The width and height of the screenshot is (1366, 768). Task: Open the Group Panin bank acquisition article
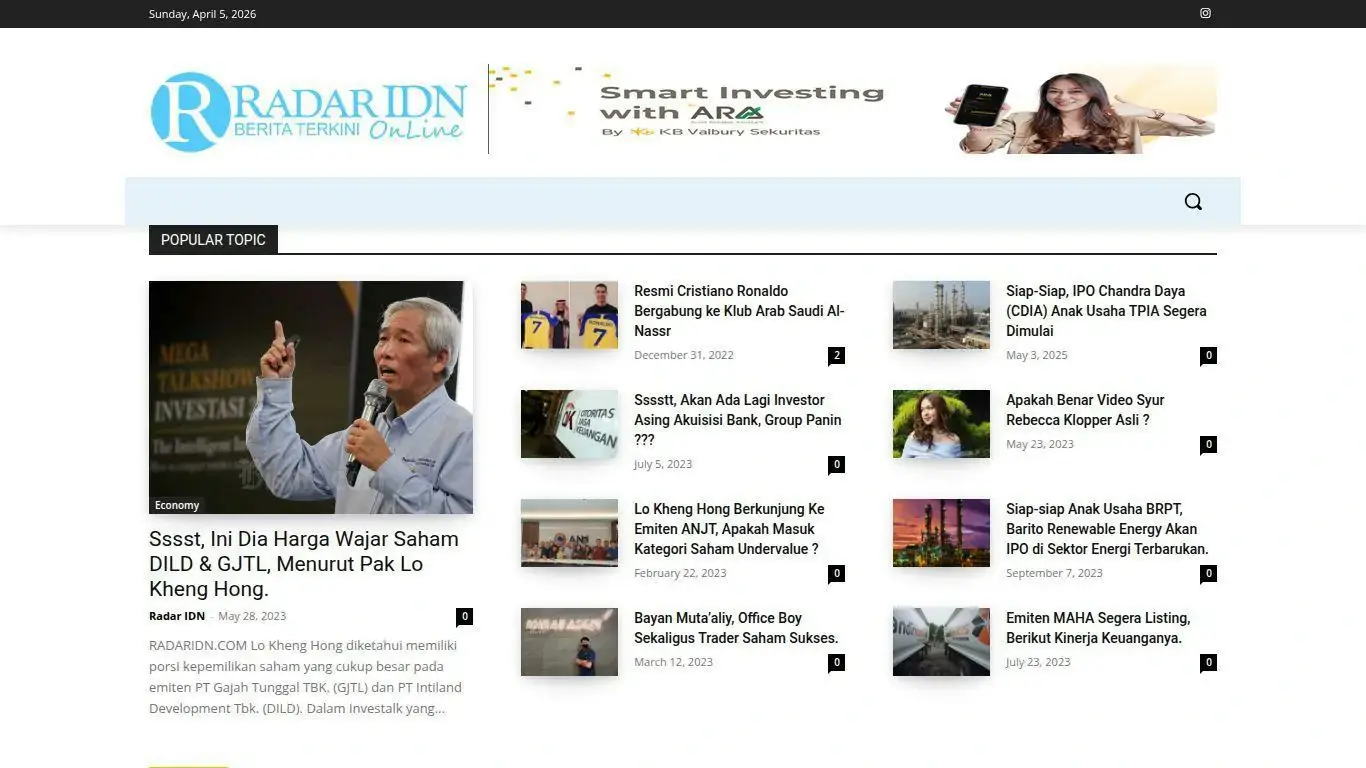737,419
